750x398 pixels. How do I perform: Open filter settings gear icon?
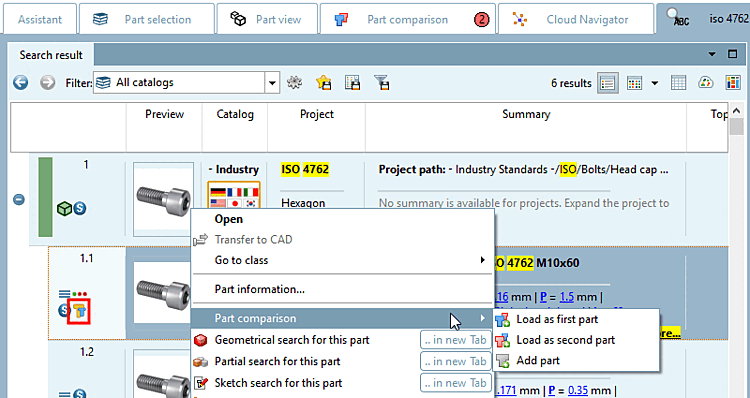tap(294, 83)
